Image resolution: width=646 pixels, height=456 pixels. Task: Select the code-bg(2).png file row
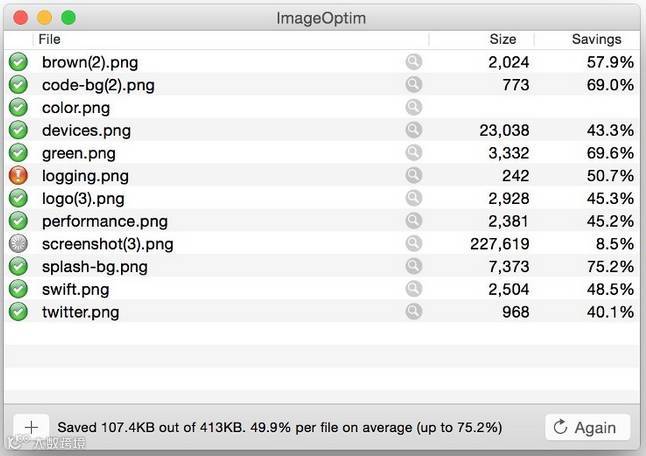click(x=98, y=85)
